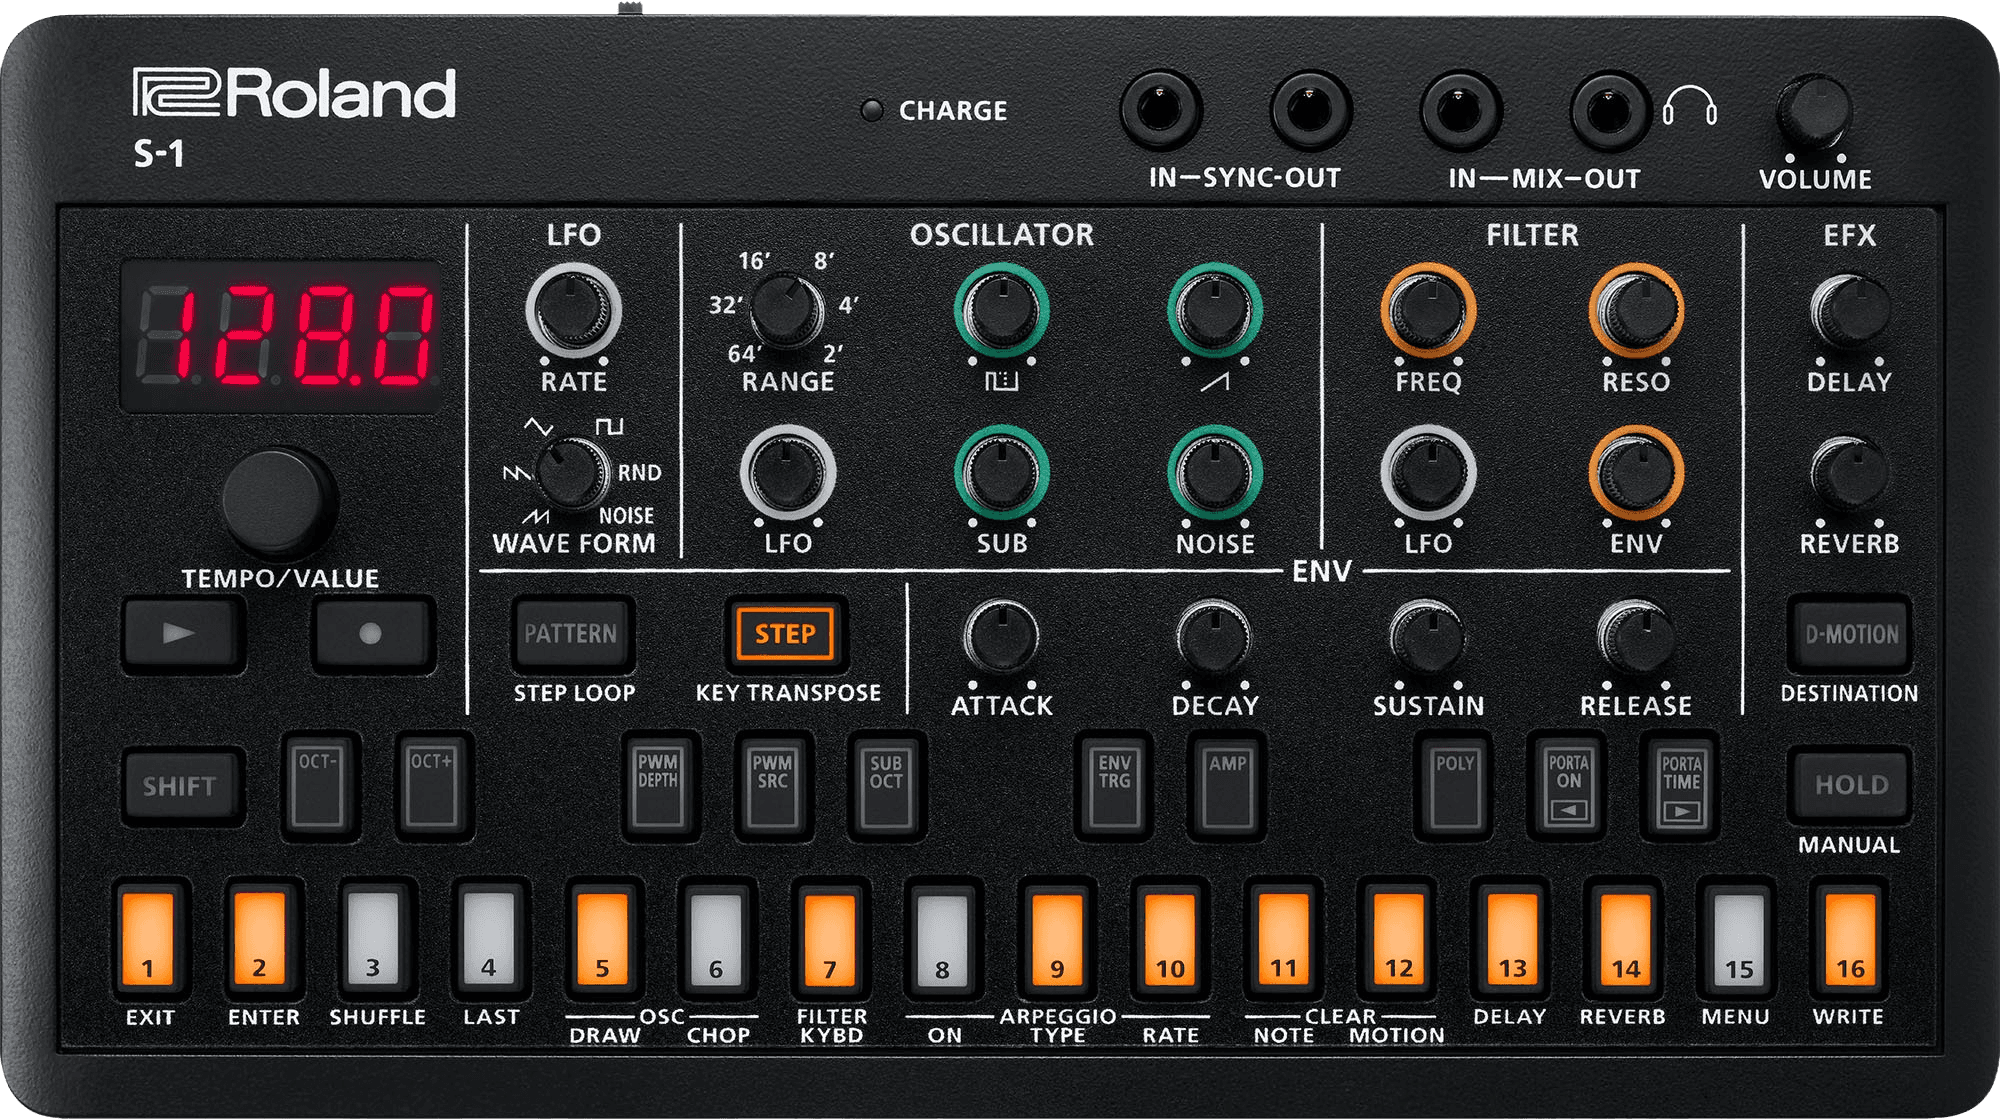Click the filter FREQ knob
This screenshot has width=2000, height=1120.
pos(1428,311)
